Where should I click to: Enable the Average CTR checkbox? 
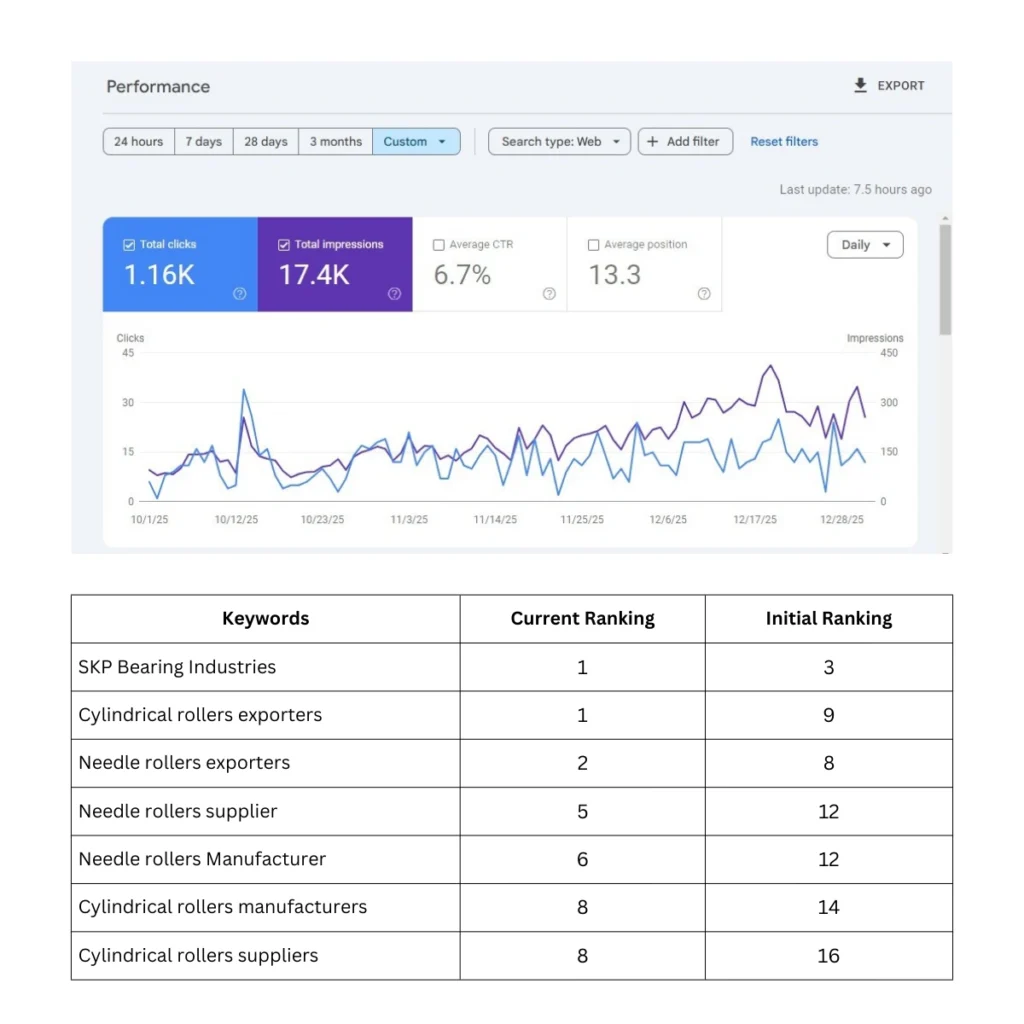(439, 245)
